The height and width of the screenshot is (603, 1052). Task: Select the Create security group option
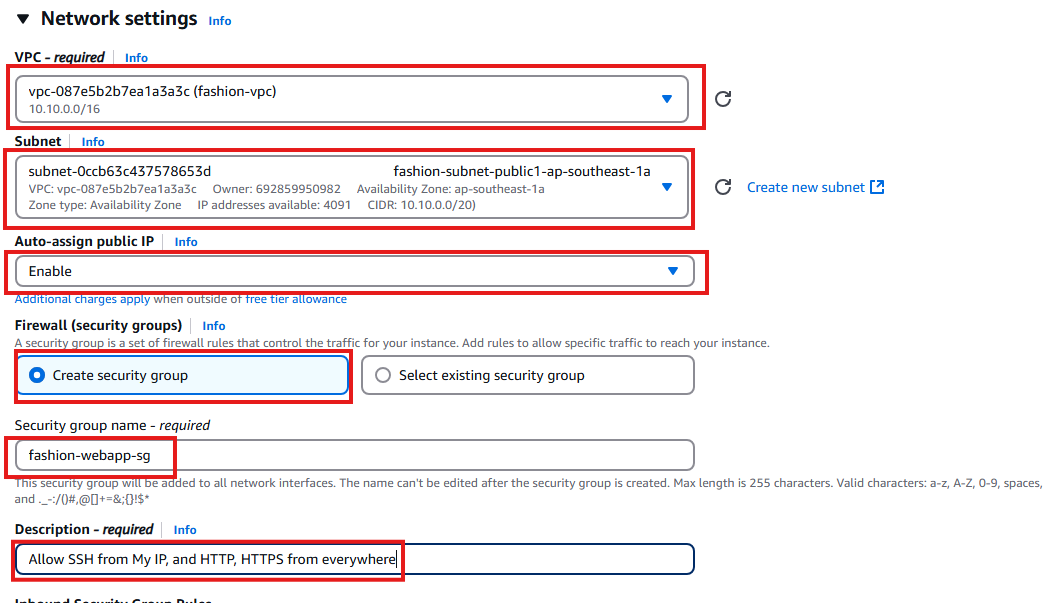coord(182,375)
